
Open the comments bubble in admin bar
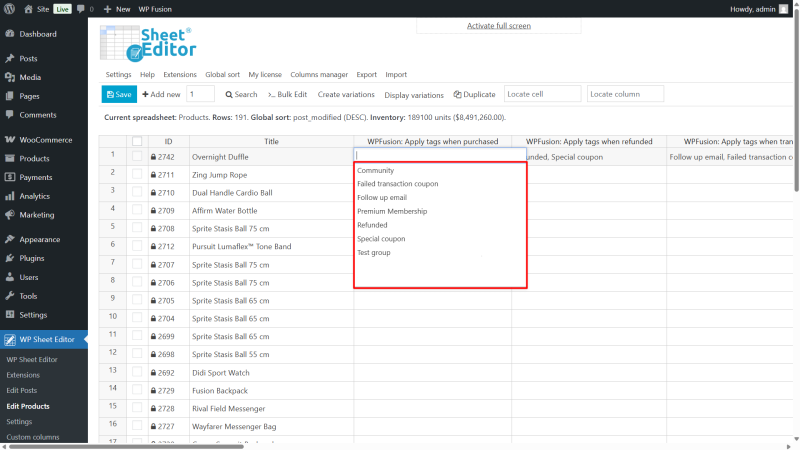tap(81, 9)
